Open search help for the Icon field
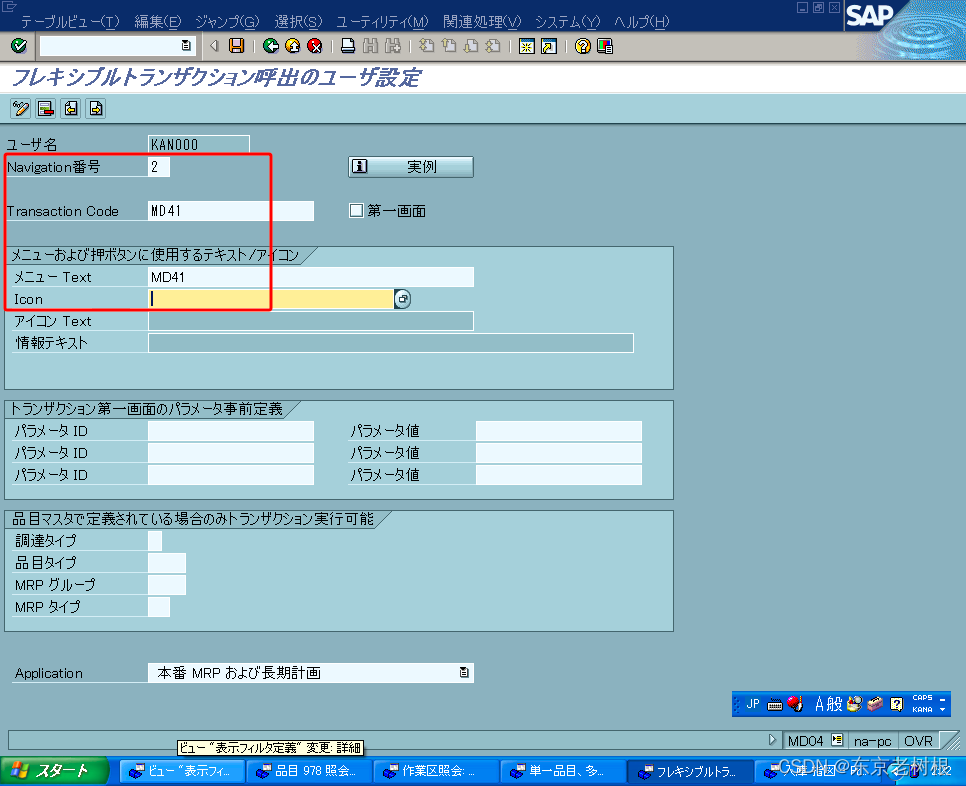This screenshot has height=786, width=966. pos(402,299)
